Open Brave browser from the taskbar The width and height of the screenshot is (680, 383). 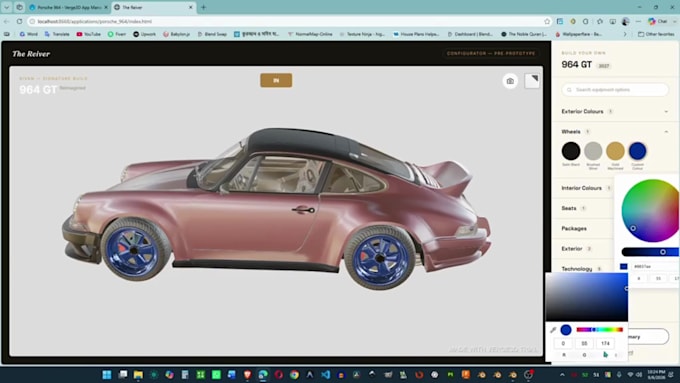tap(247, 375)
